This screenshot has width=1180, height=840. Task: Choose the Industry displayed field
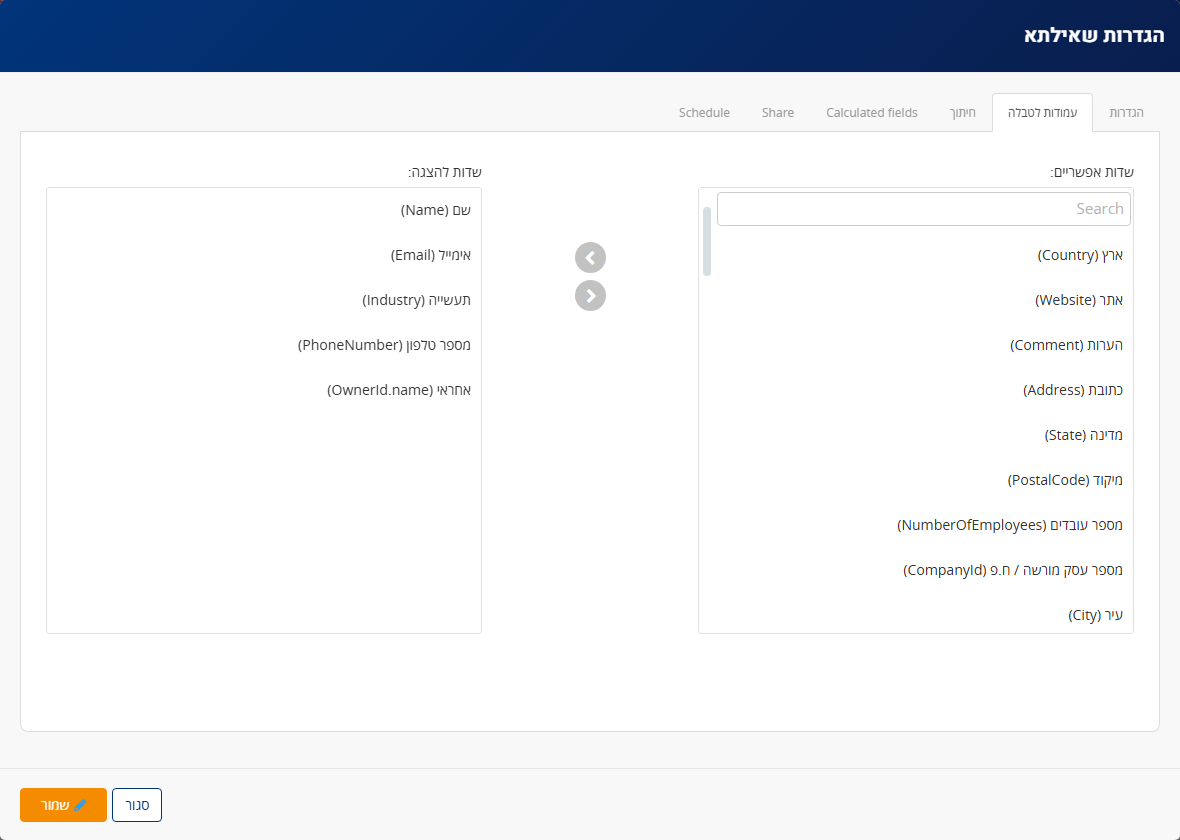point(264,300)
